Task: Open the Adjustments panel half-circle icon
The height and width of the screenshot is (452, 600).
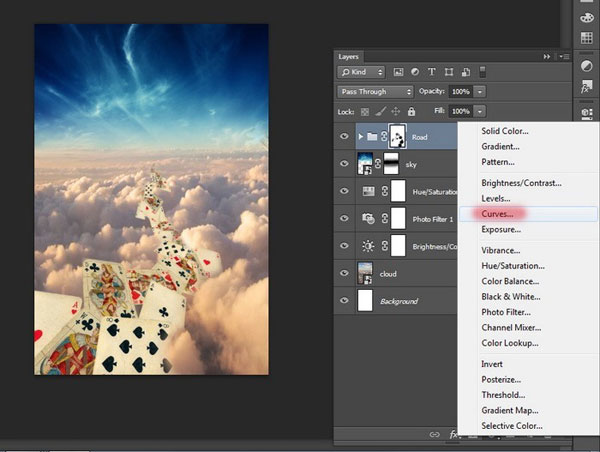Action: click(x=587, y=66)
